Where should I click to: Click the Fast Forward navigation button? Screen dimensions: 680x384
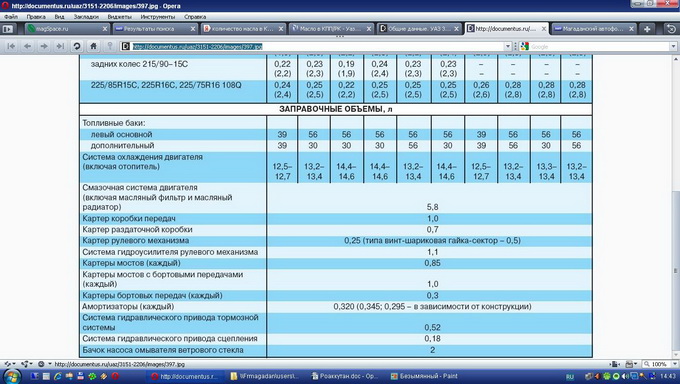pyautogui.click(x=60, y=46)
